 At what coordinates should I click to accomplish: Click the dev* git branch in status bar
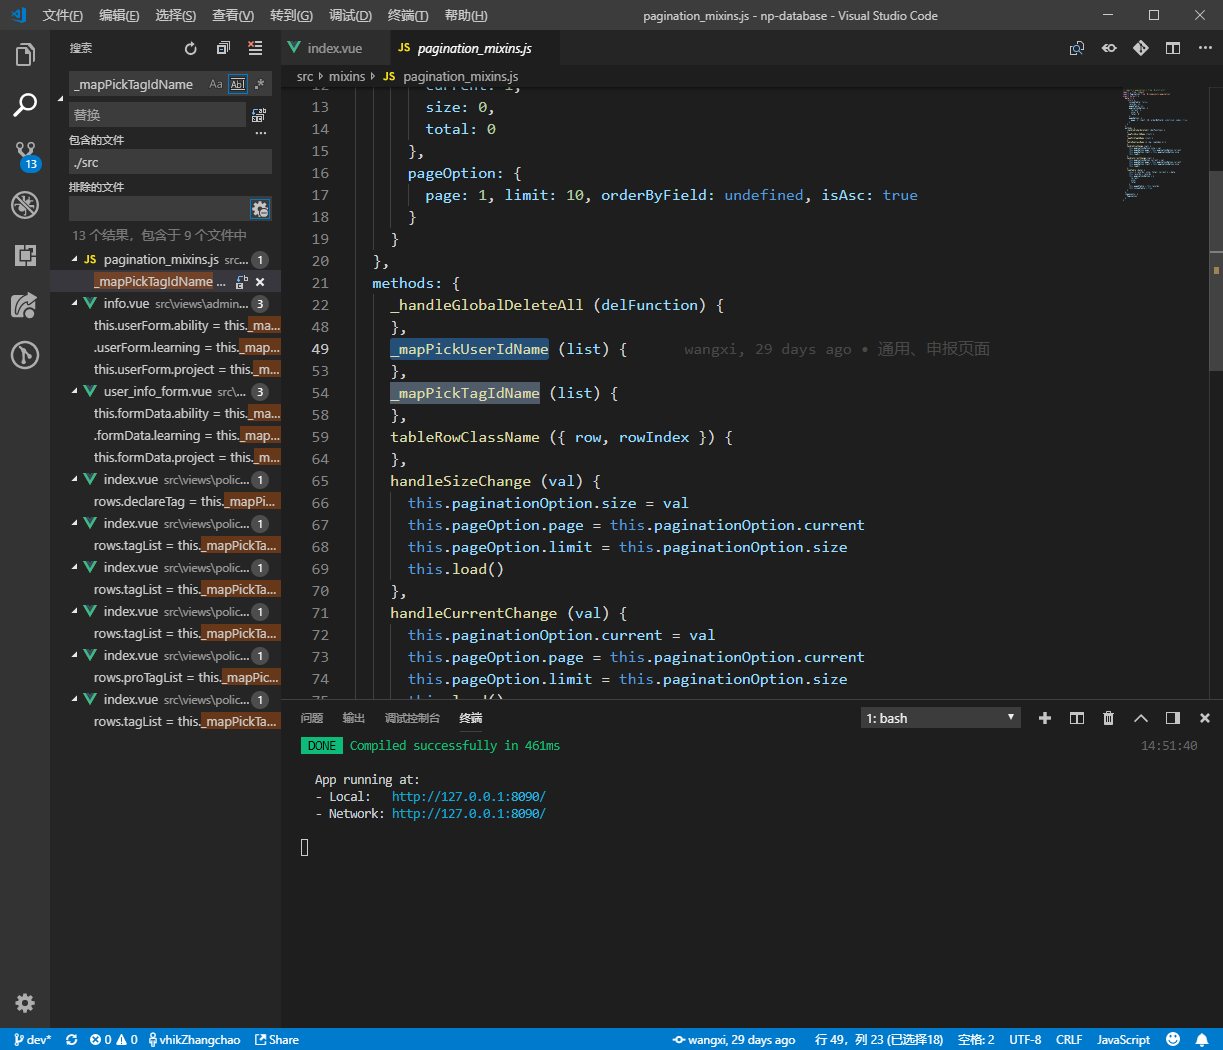[x=33, y=1040]
